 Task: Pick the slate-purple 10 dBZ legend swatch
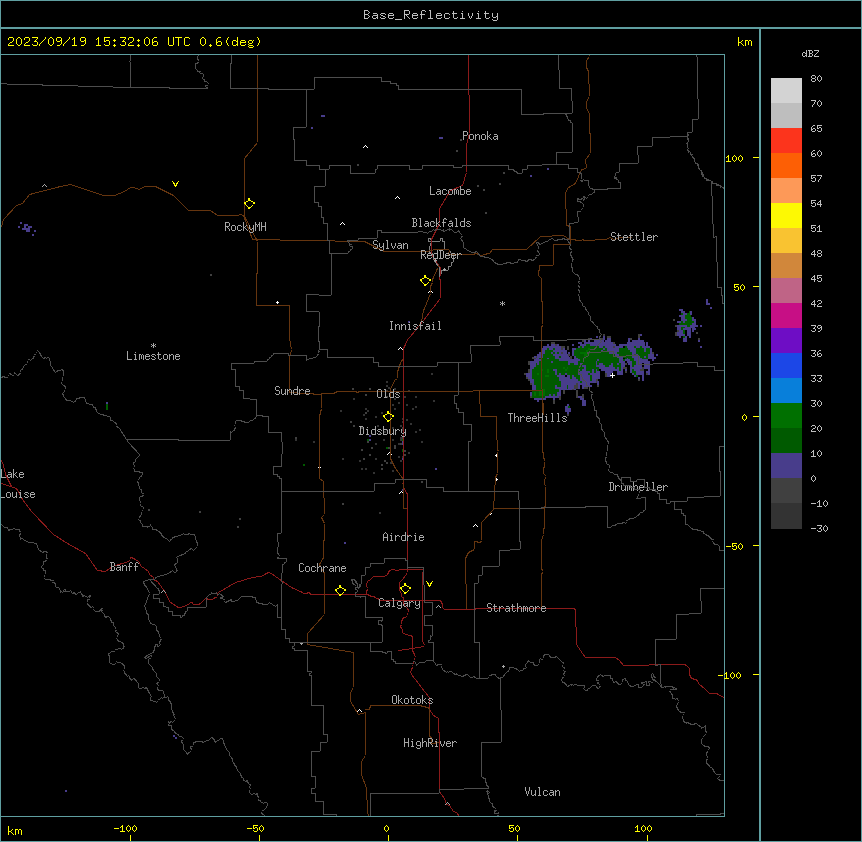point(786,466)
